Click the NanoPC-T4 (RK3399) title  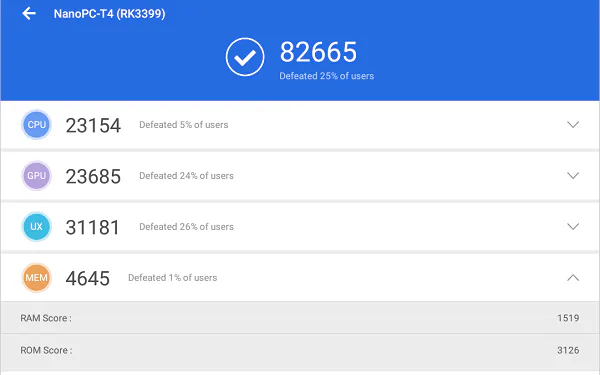(109, 14)
